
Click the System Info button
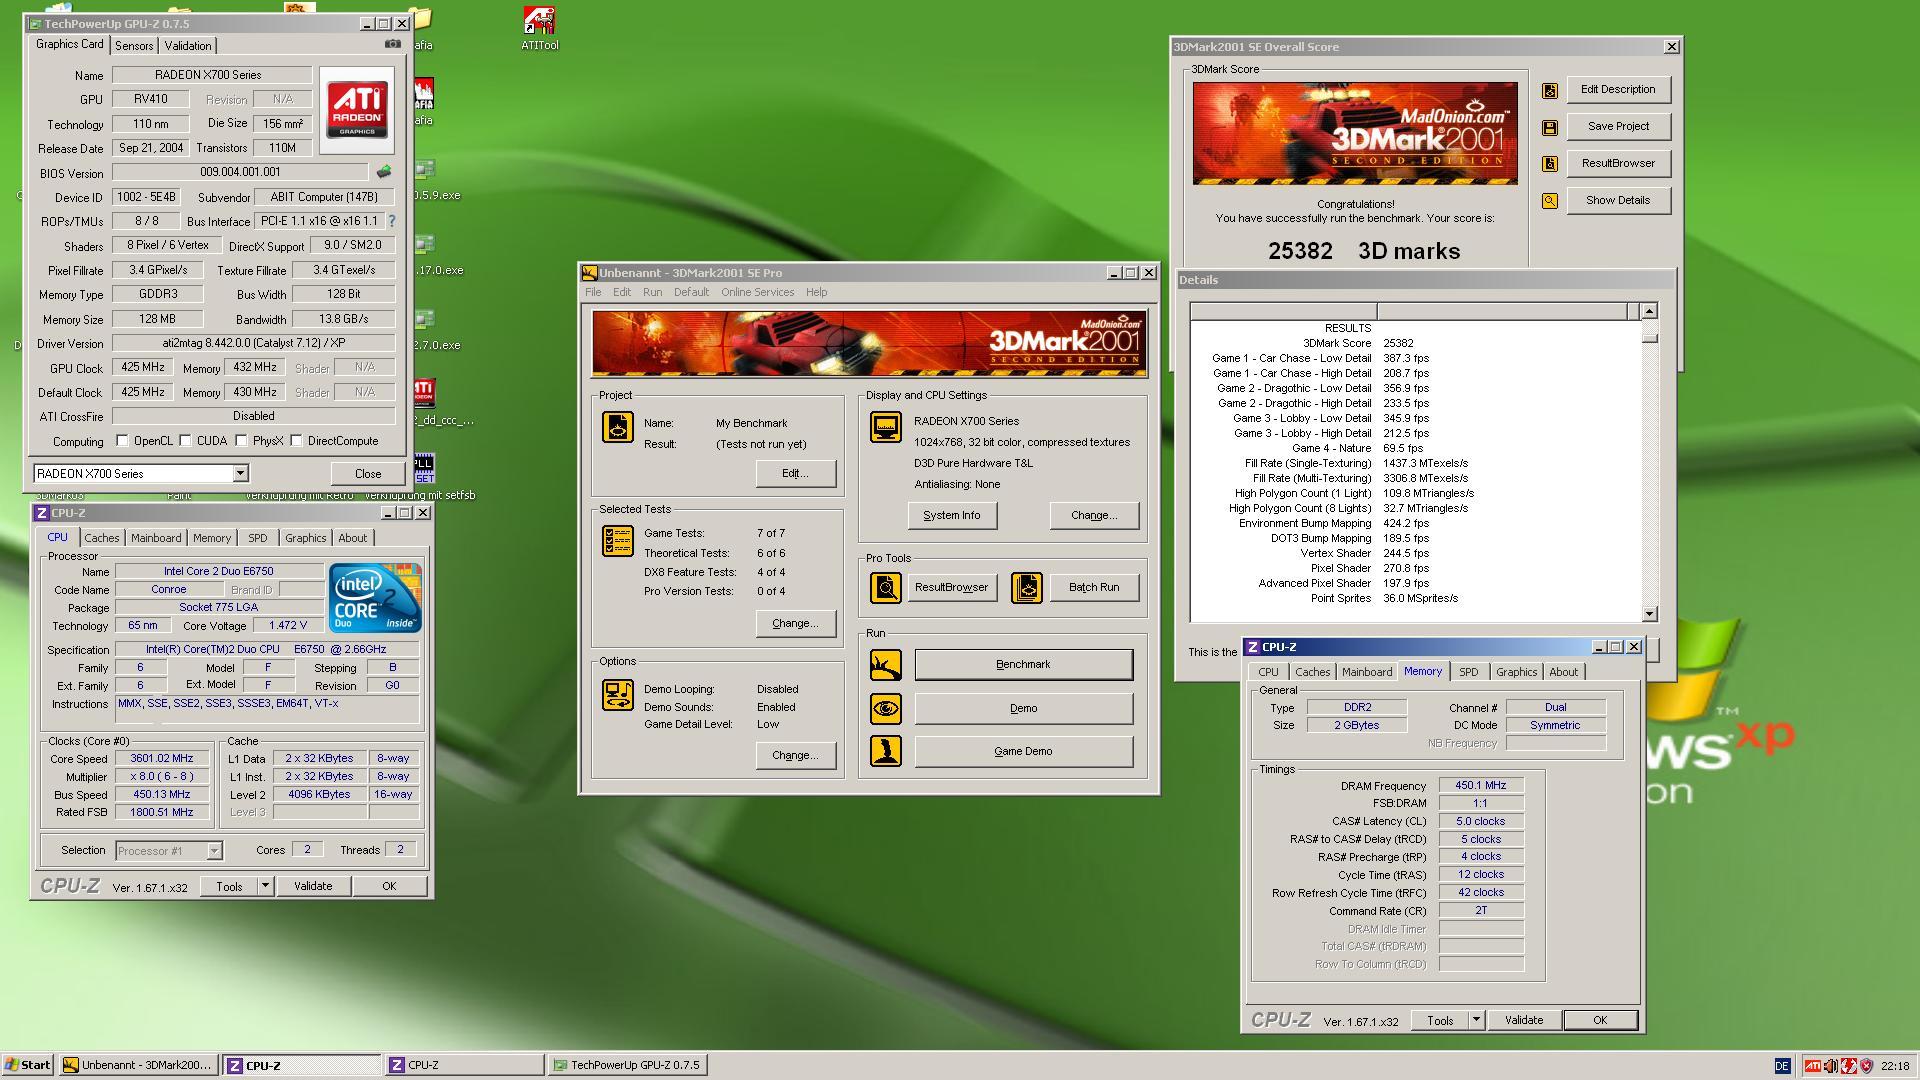pos(951,516)
